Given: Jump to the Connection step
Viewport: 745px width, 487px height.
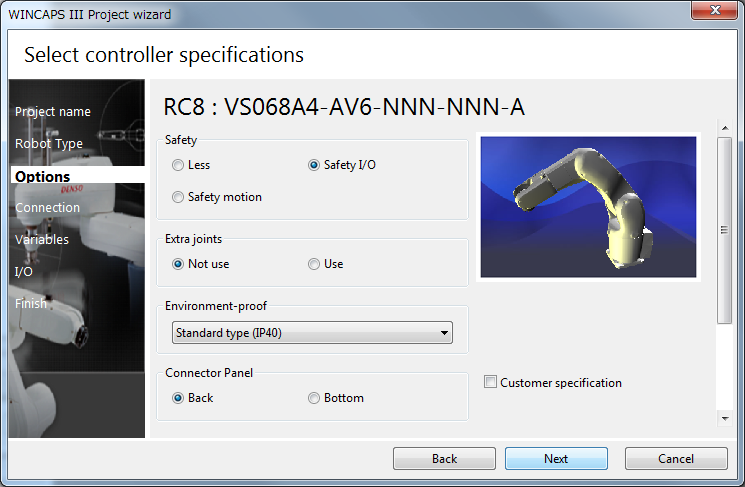Looking at the screenshot, I should point(47,208).
